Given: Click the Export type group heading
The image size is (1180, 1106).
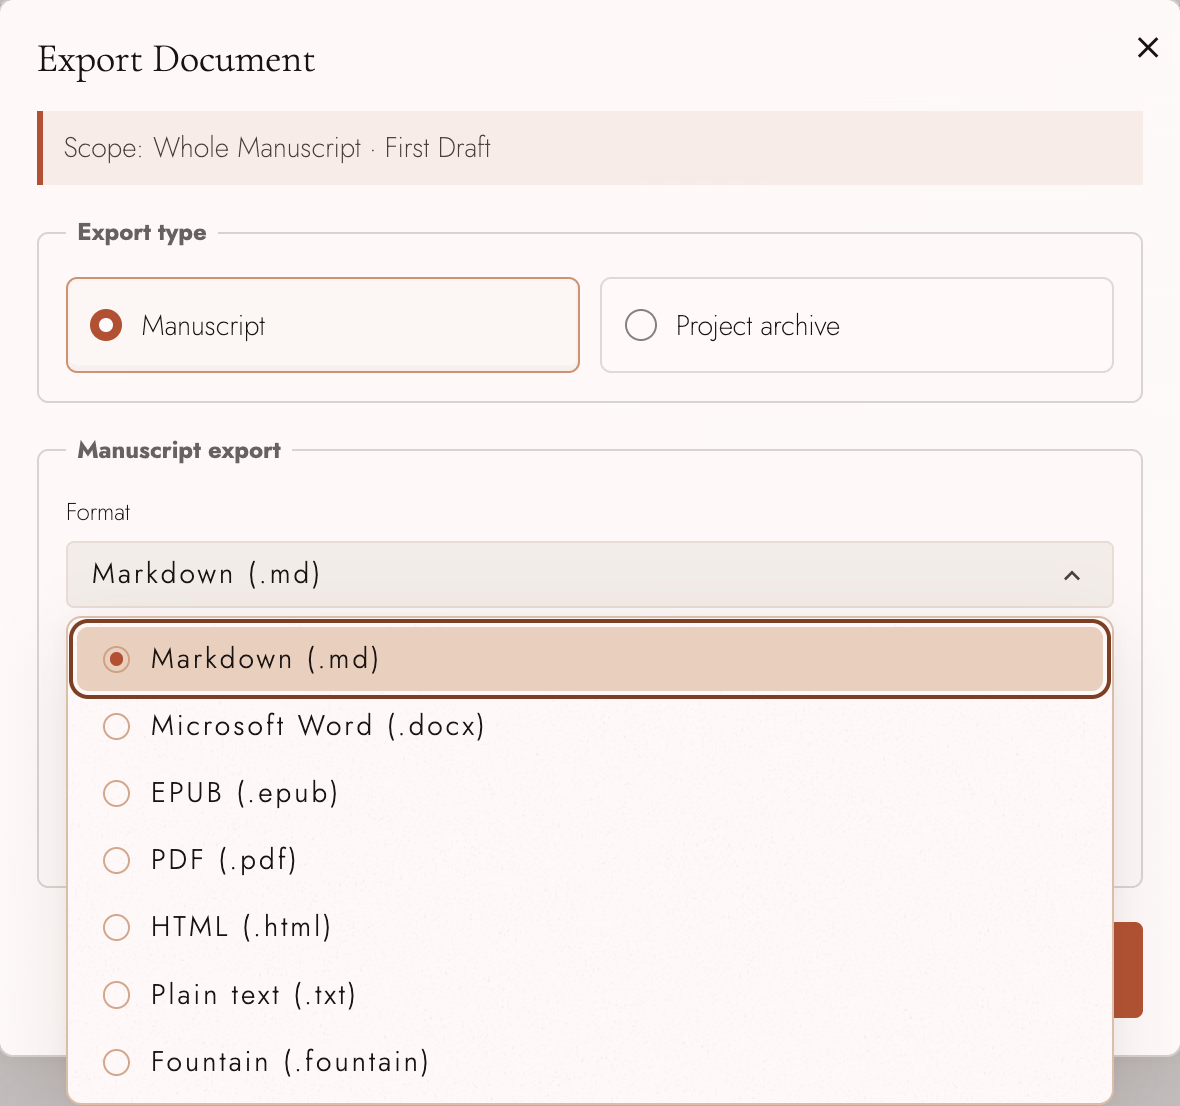Looking at the screenshot, I should pyautogui.click(x=141, y=232).
